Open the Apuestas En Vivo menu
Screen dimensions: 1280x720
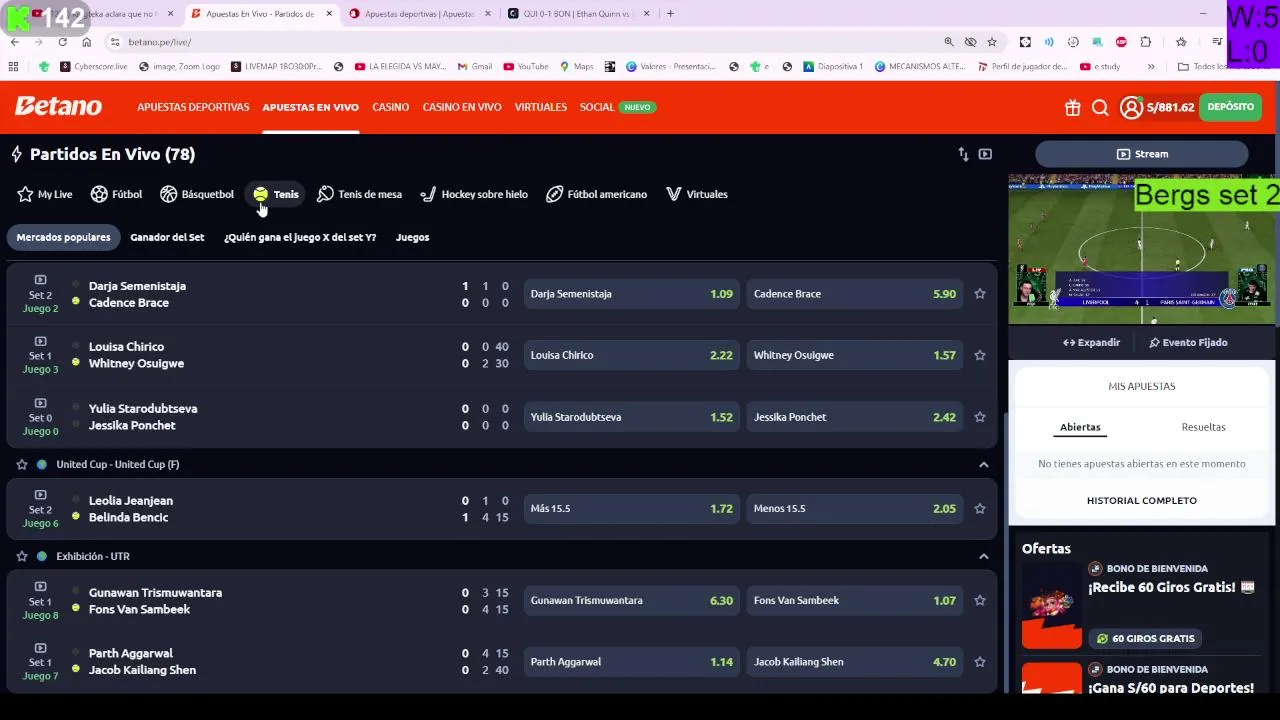click(x=310, y=107)
